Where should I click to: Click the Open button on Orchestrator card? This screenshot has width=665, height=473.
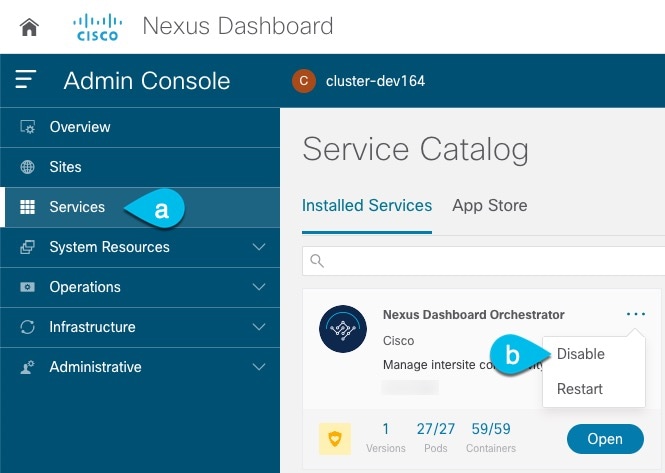tap(605, 439)
